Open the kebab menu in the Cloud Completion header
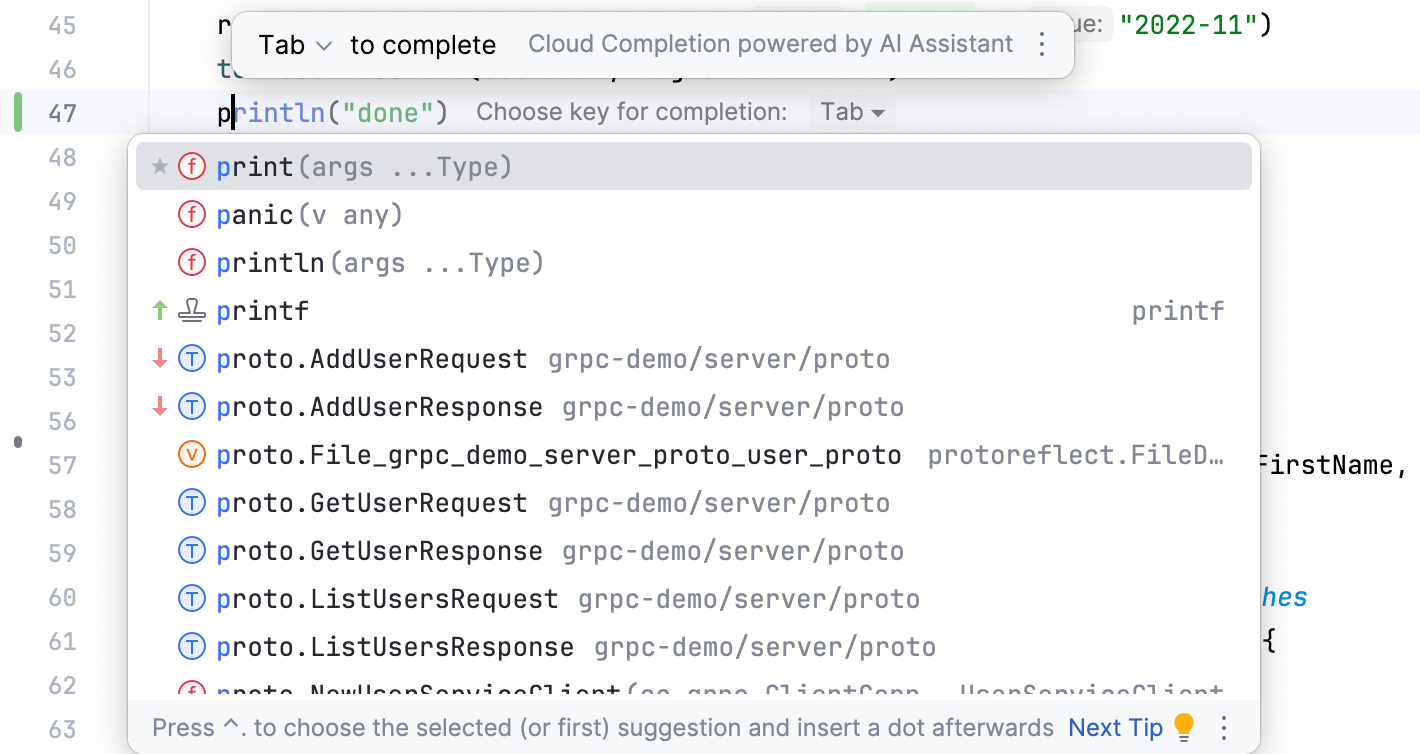Image resolution: width=1420 pixels, height=754 pixels. (1041, 44)
